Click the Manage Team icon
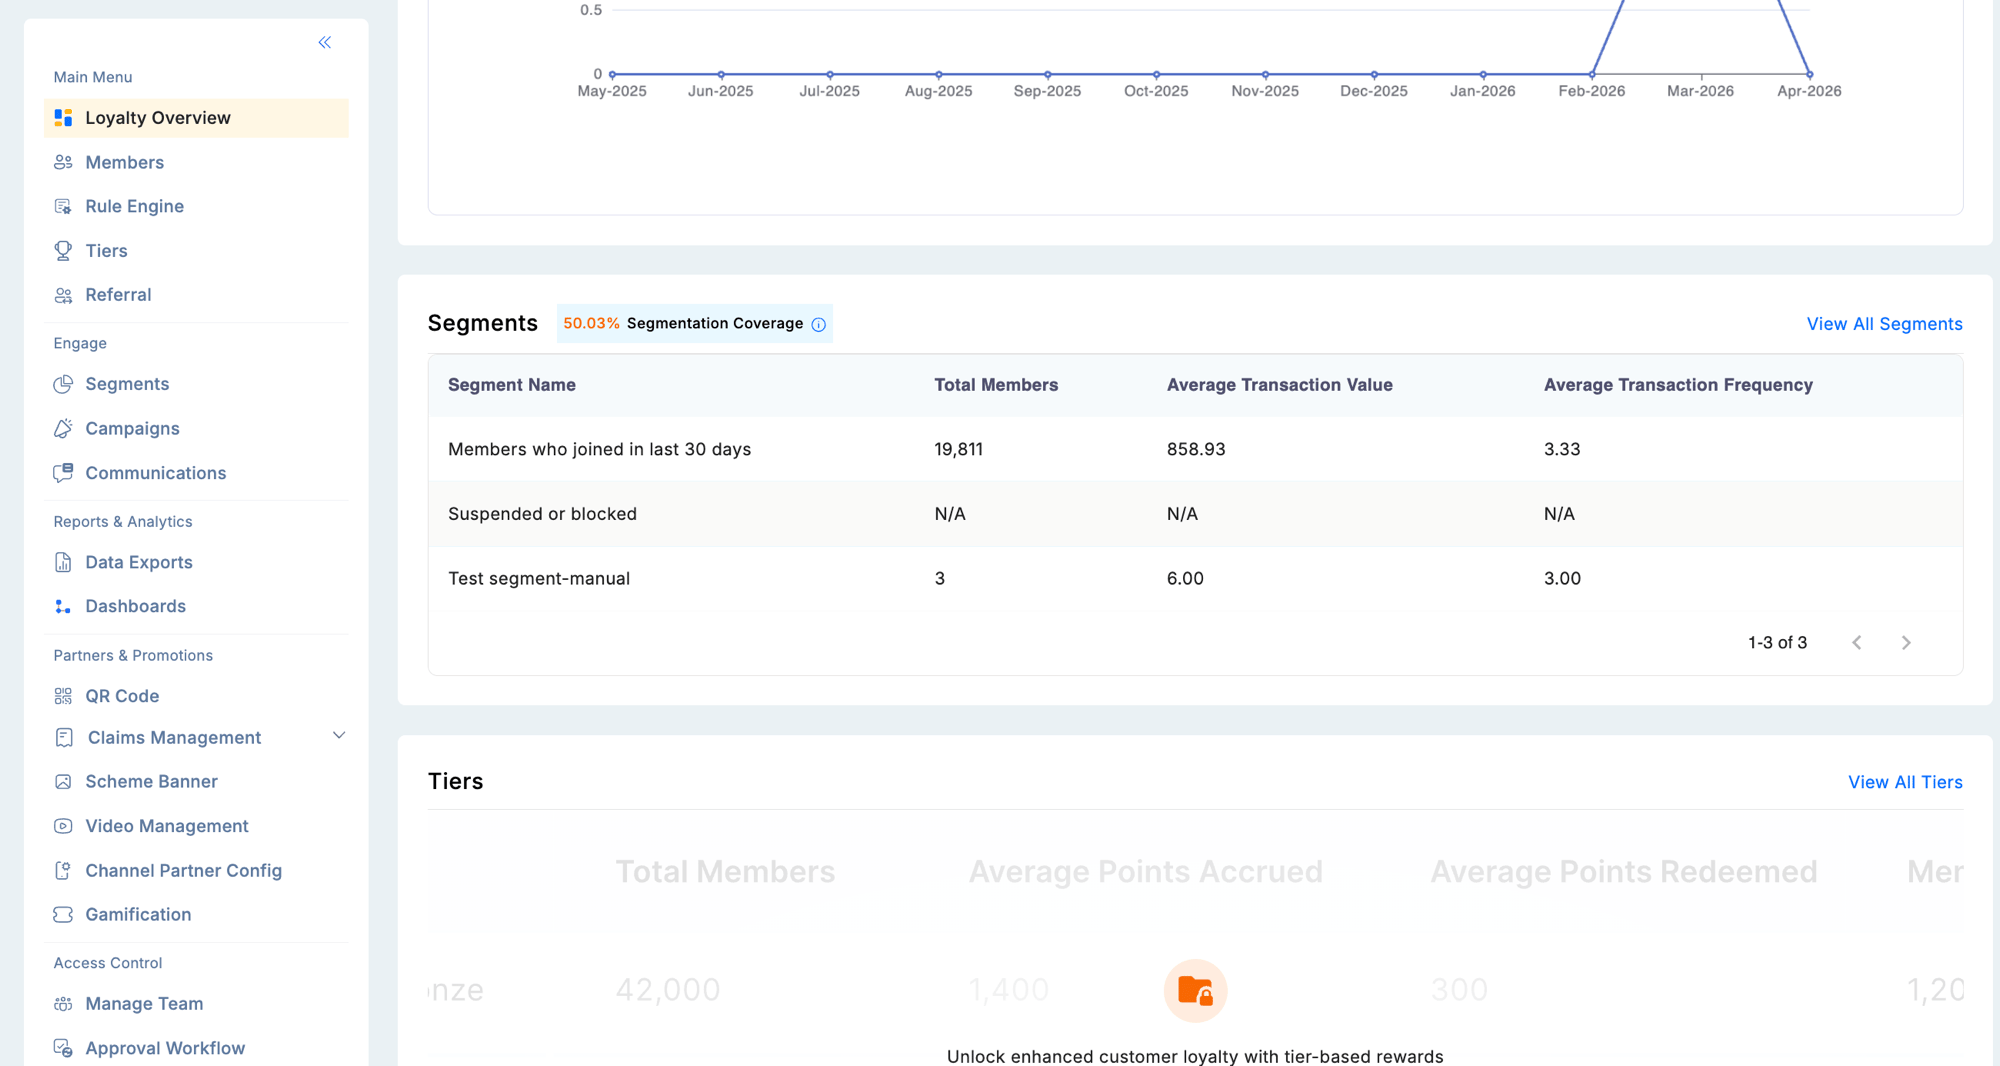Screen dimensions: 2000x1066 tap(63, 1004)
